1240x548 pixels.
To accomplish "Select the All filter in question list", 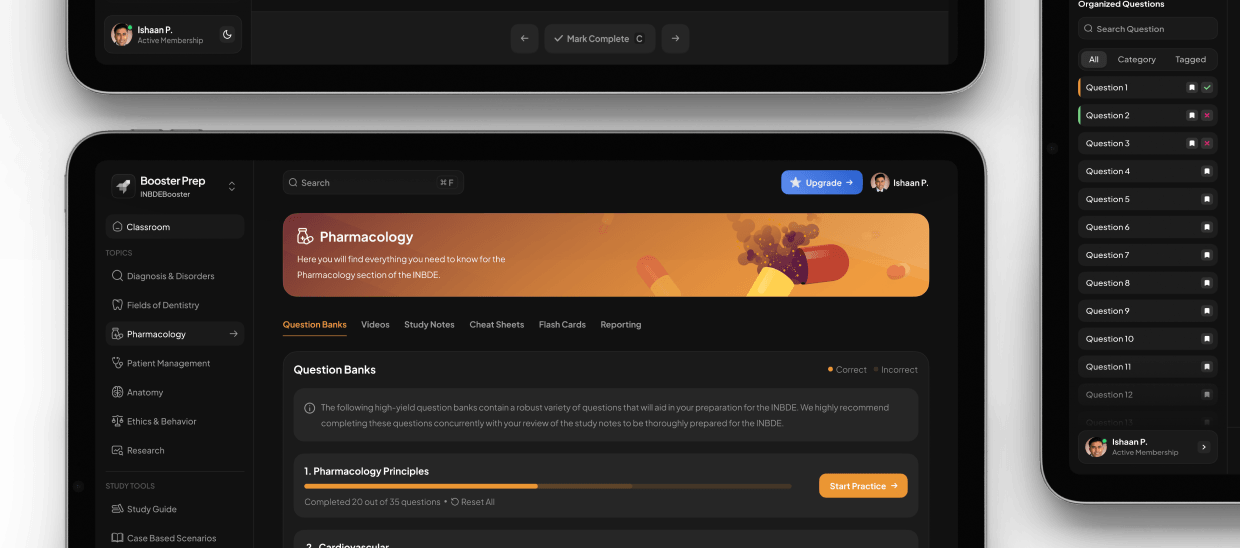I will tap(1094, 60).
